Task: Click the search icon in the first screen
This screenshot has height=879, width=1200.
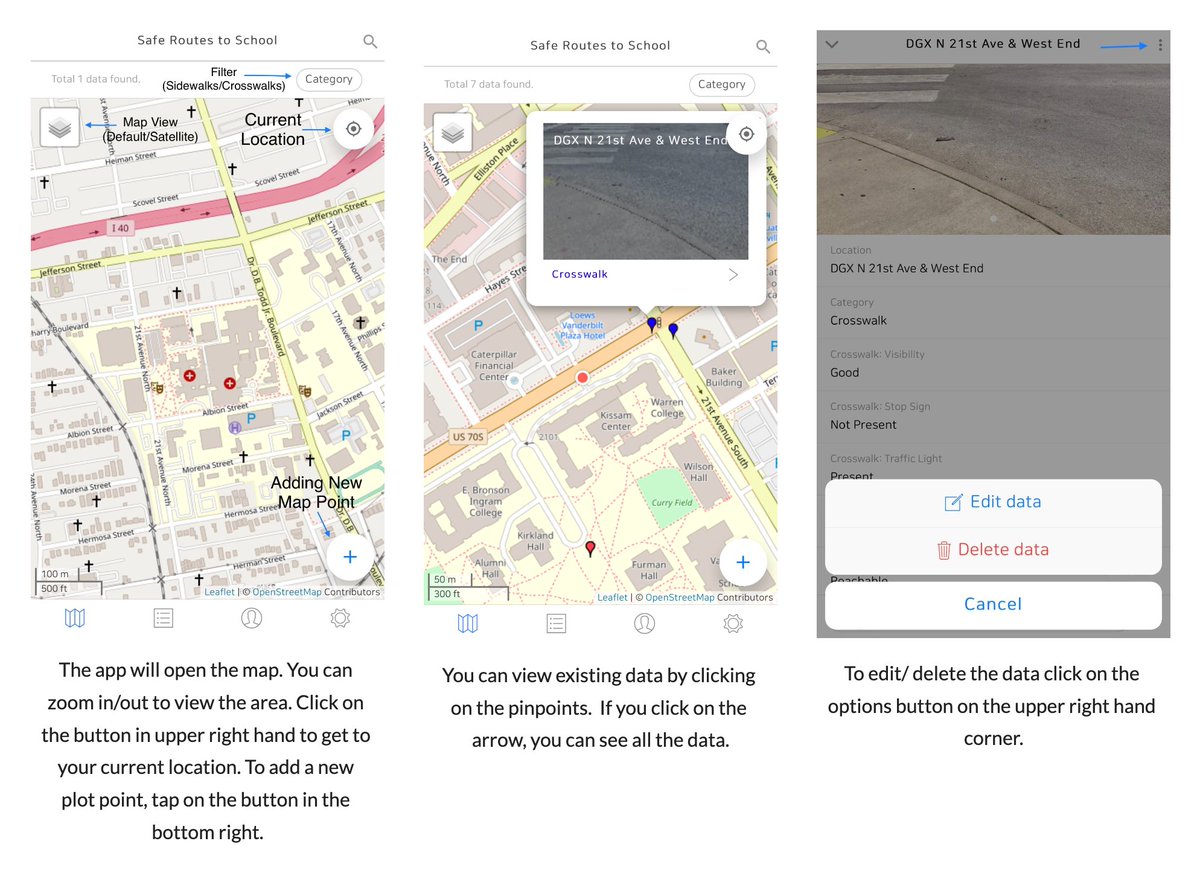Action: 370,41
